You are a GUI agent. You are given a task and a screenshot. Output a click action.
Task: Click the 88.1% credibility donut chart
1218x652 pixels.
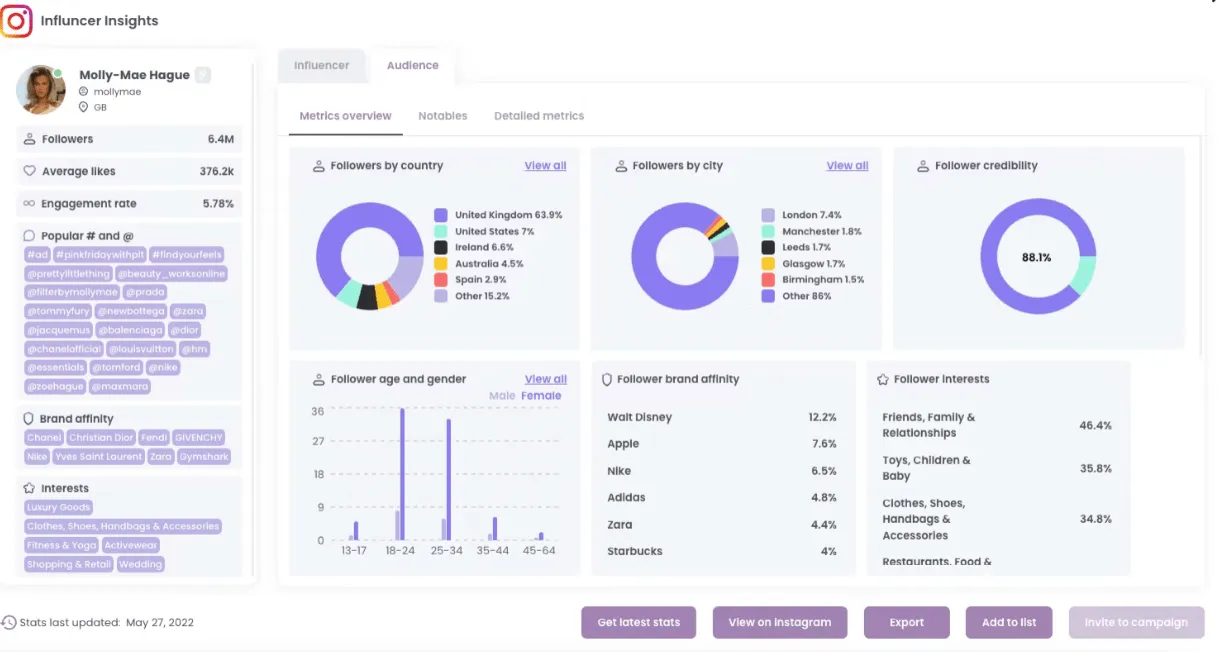pos(1037,257)
